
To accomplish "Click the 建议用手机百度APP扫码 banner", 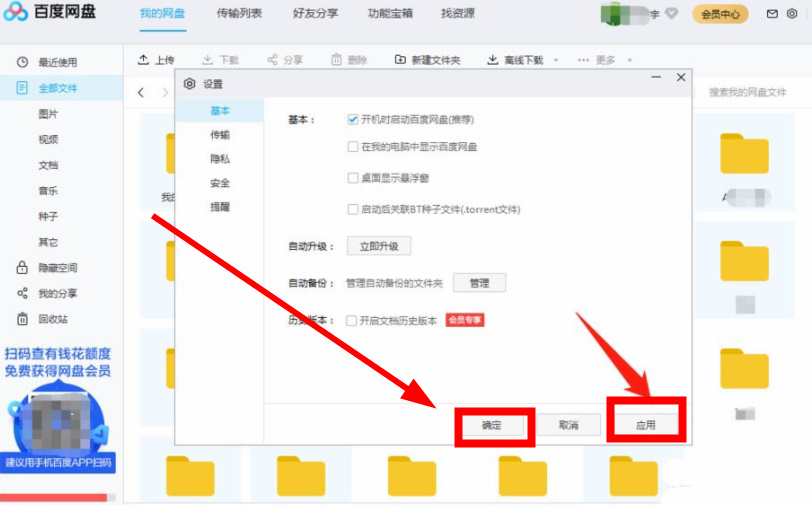I will [x=58, y=463].
